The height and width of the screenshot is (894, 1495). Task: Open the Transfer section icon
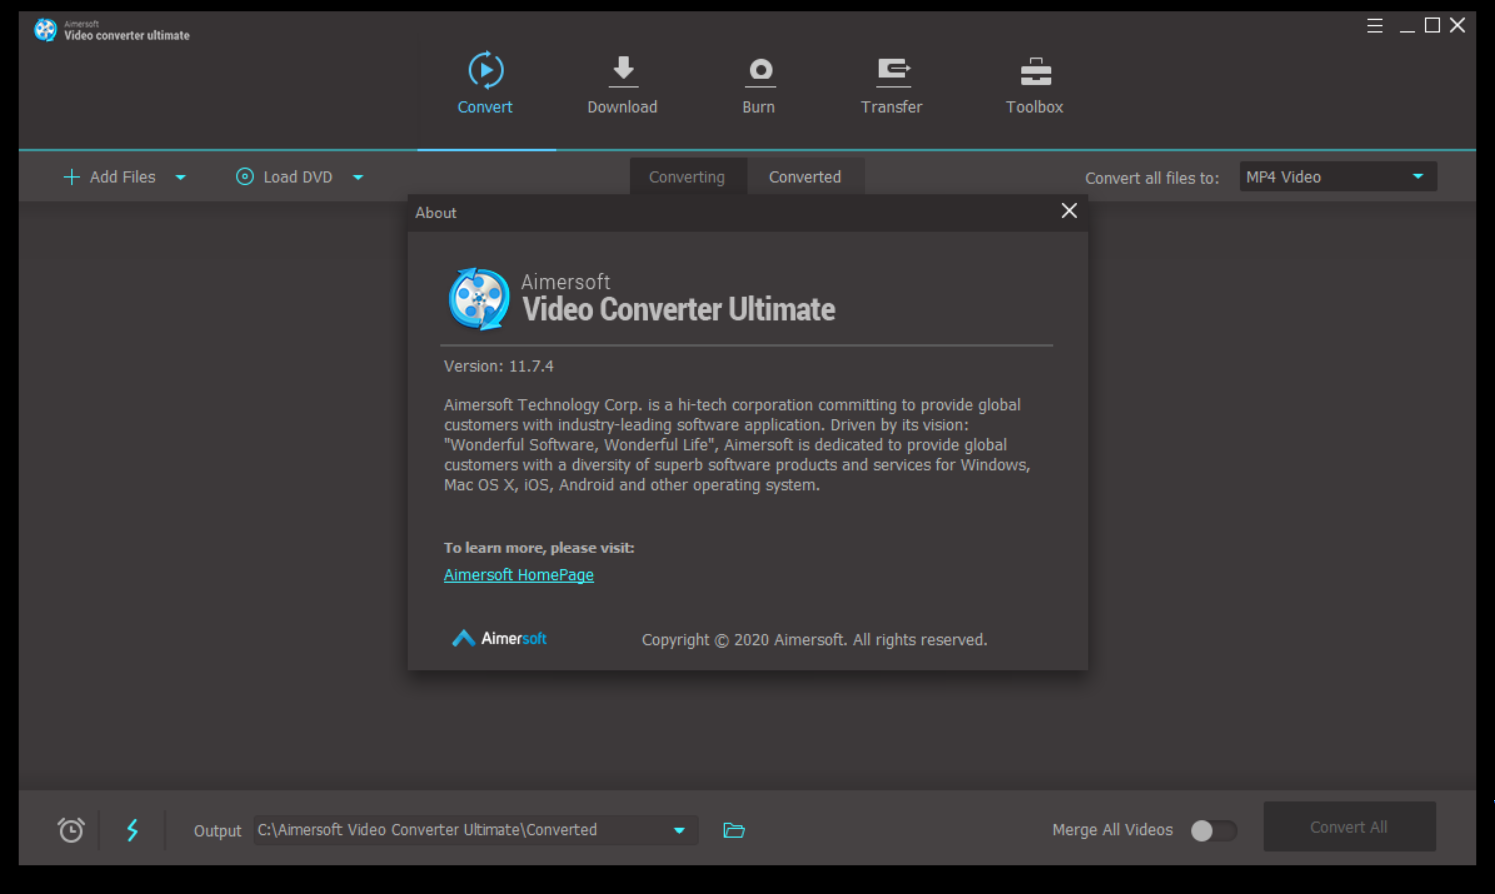coord(893,72)
